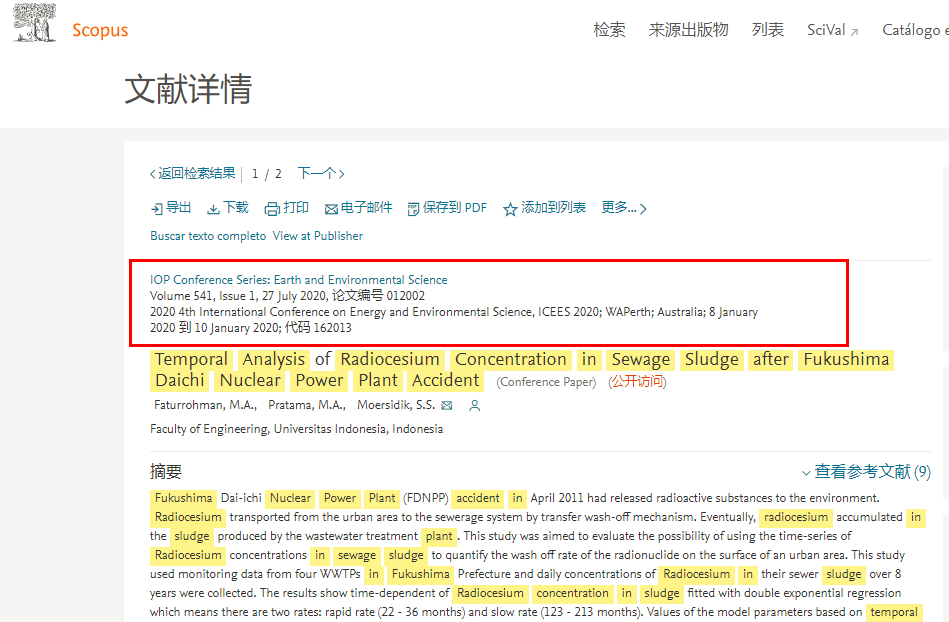This screenshot has width=949, height=622.
Task: Click the 下载 download icon
Action: (213, 209)
